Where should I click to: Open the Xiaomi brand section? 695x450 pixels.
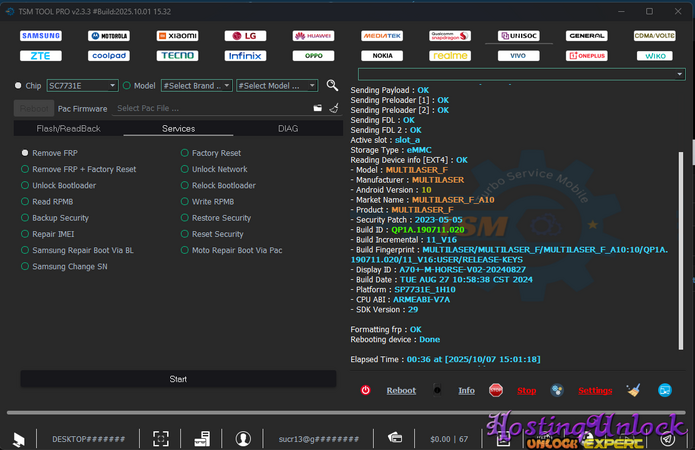click(176, 36)
